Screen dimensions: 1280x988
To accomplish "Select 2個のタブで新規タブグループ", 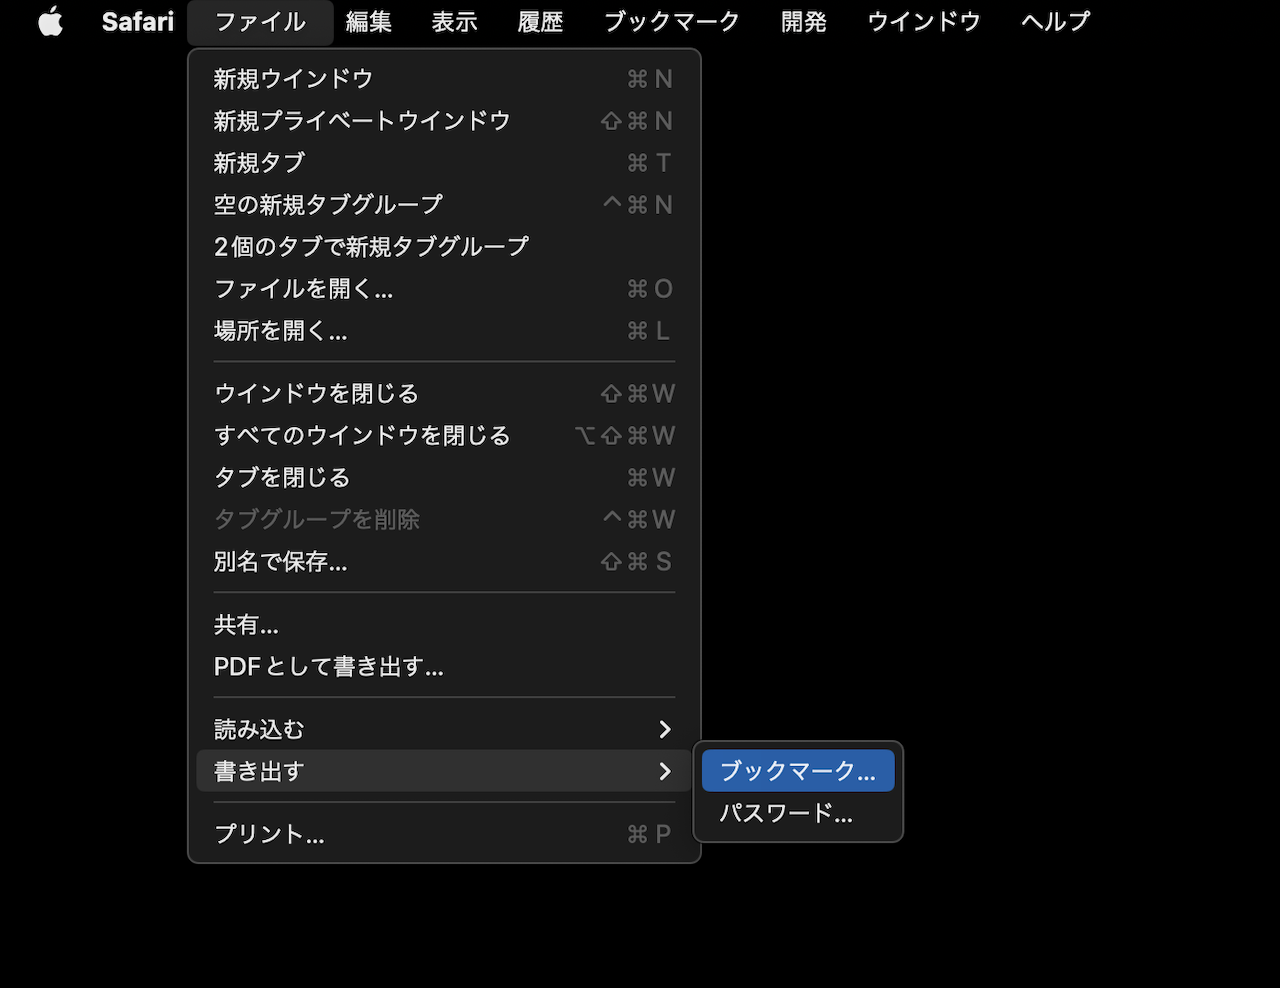I will (x=444, y=247).
